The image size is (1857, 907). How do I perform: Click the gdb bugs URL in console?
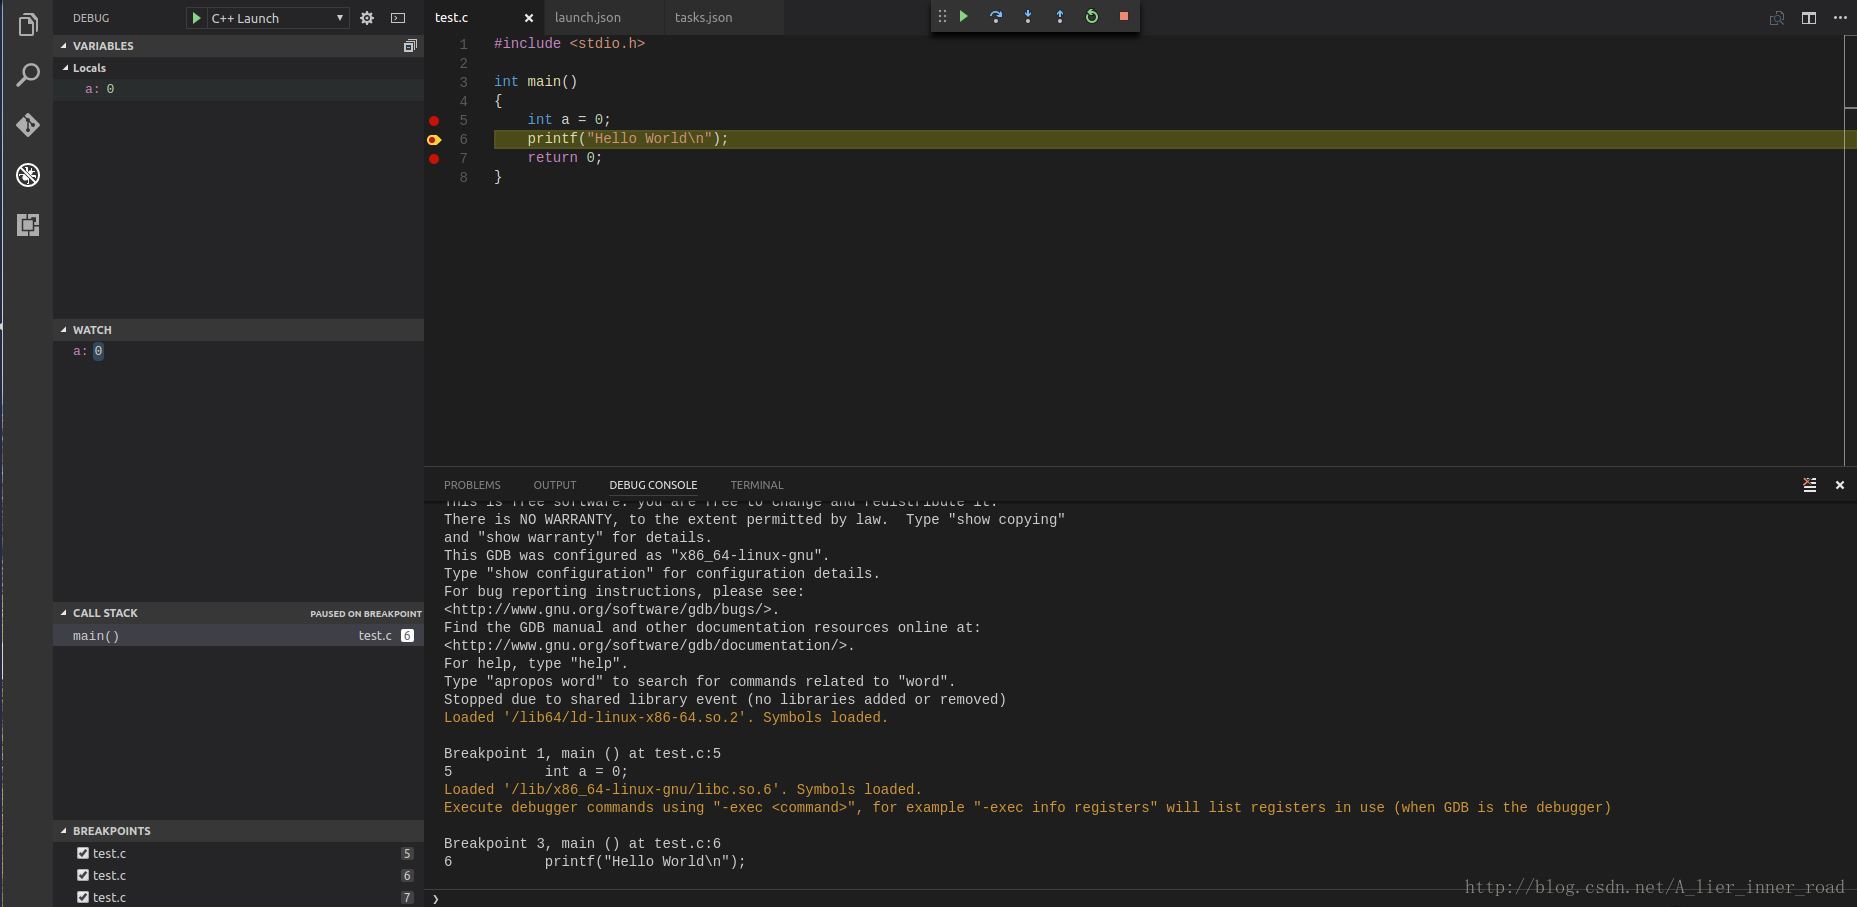[x=612, y=610]
